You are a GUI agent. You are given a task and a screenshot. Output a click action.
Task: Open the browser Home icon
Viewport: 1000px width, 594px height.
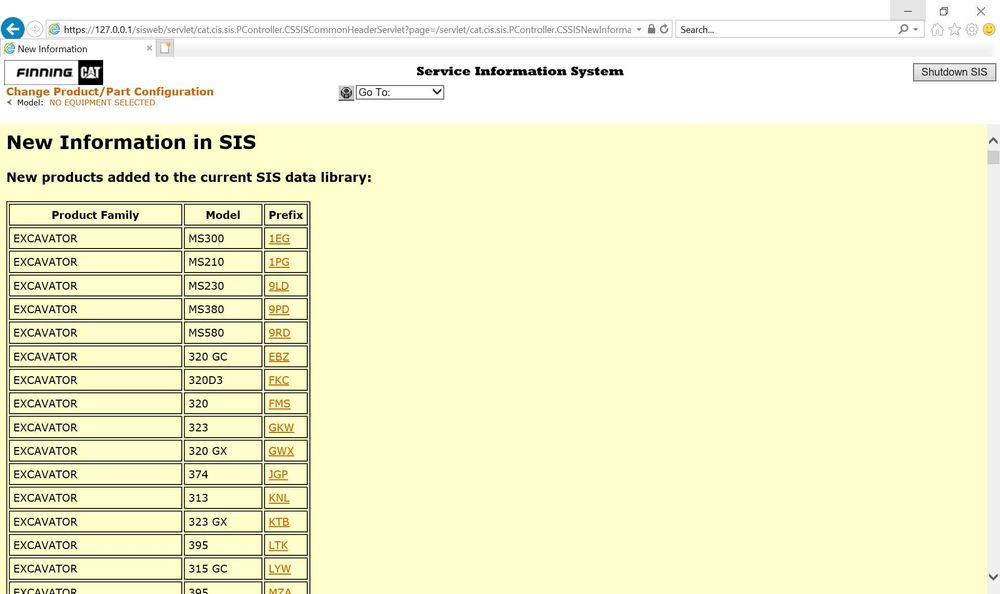tap(937, 29)
